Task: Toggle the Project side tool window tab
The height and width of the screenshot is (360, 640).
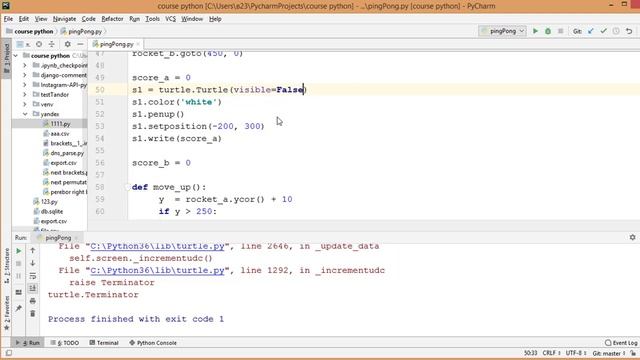Action: point(6,58)
